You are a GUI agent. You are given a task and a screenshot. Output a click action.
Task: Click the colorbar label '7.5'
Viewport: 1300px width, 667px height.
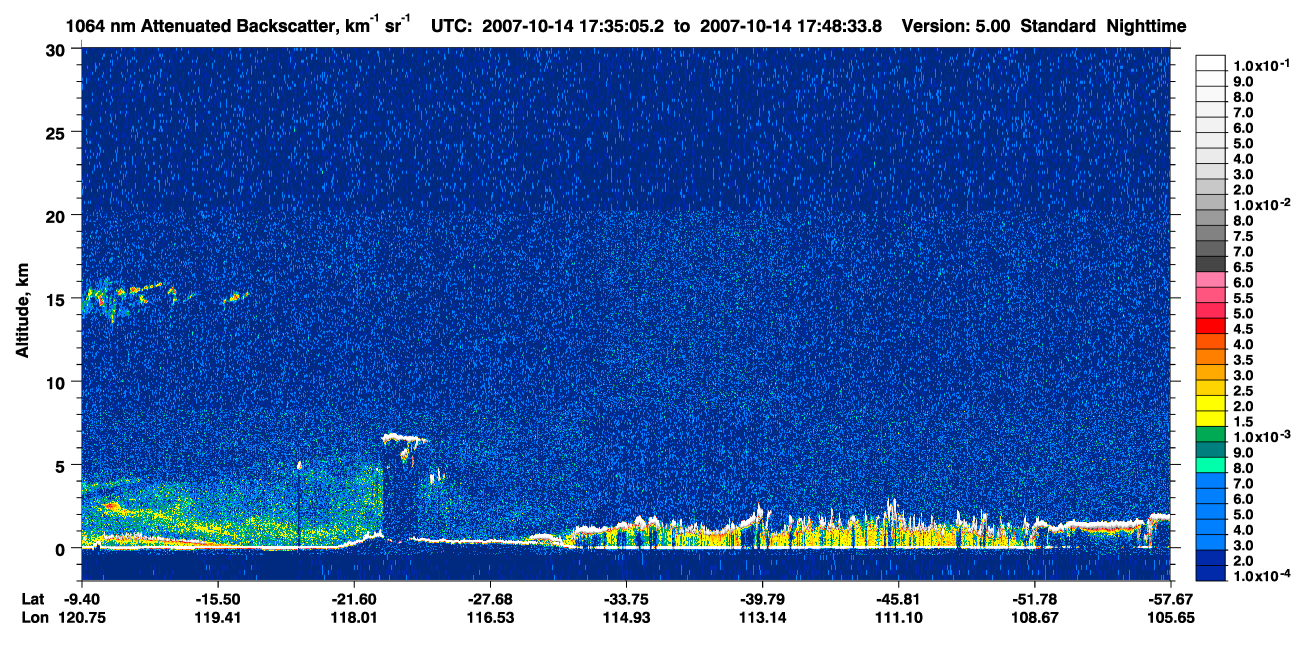(1243, 236)
